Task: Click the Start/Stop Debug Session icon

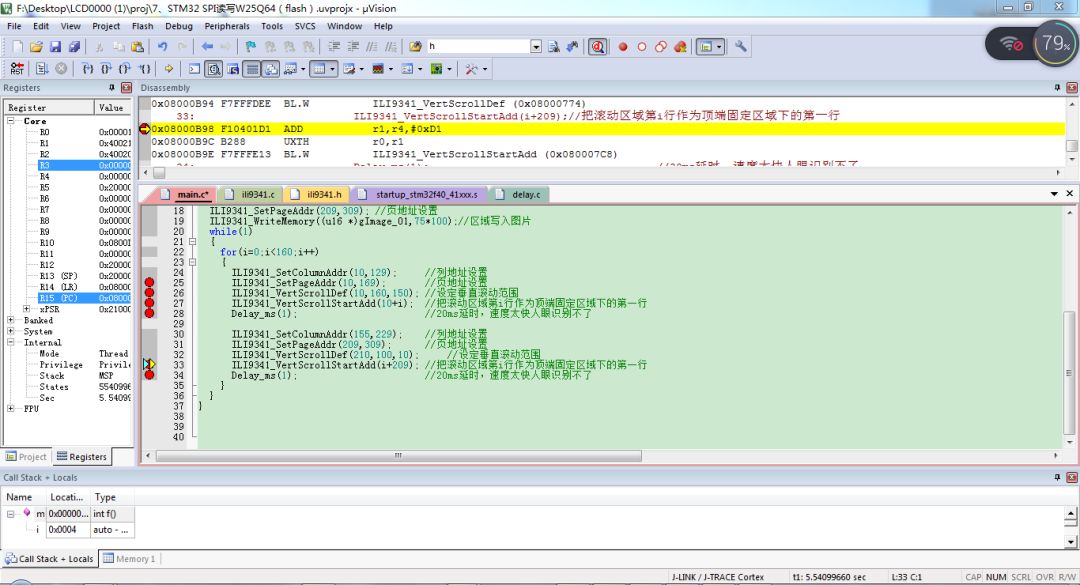Action: [x=597, y=46]
